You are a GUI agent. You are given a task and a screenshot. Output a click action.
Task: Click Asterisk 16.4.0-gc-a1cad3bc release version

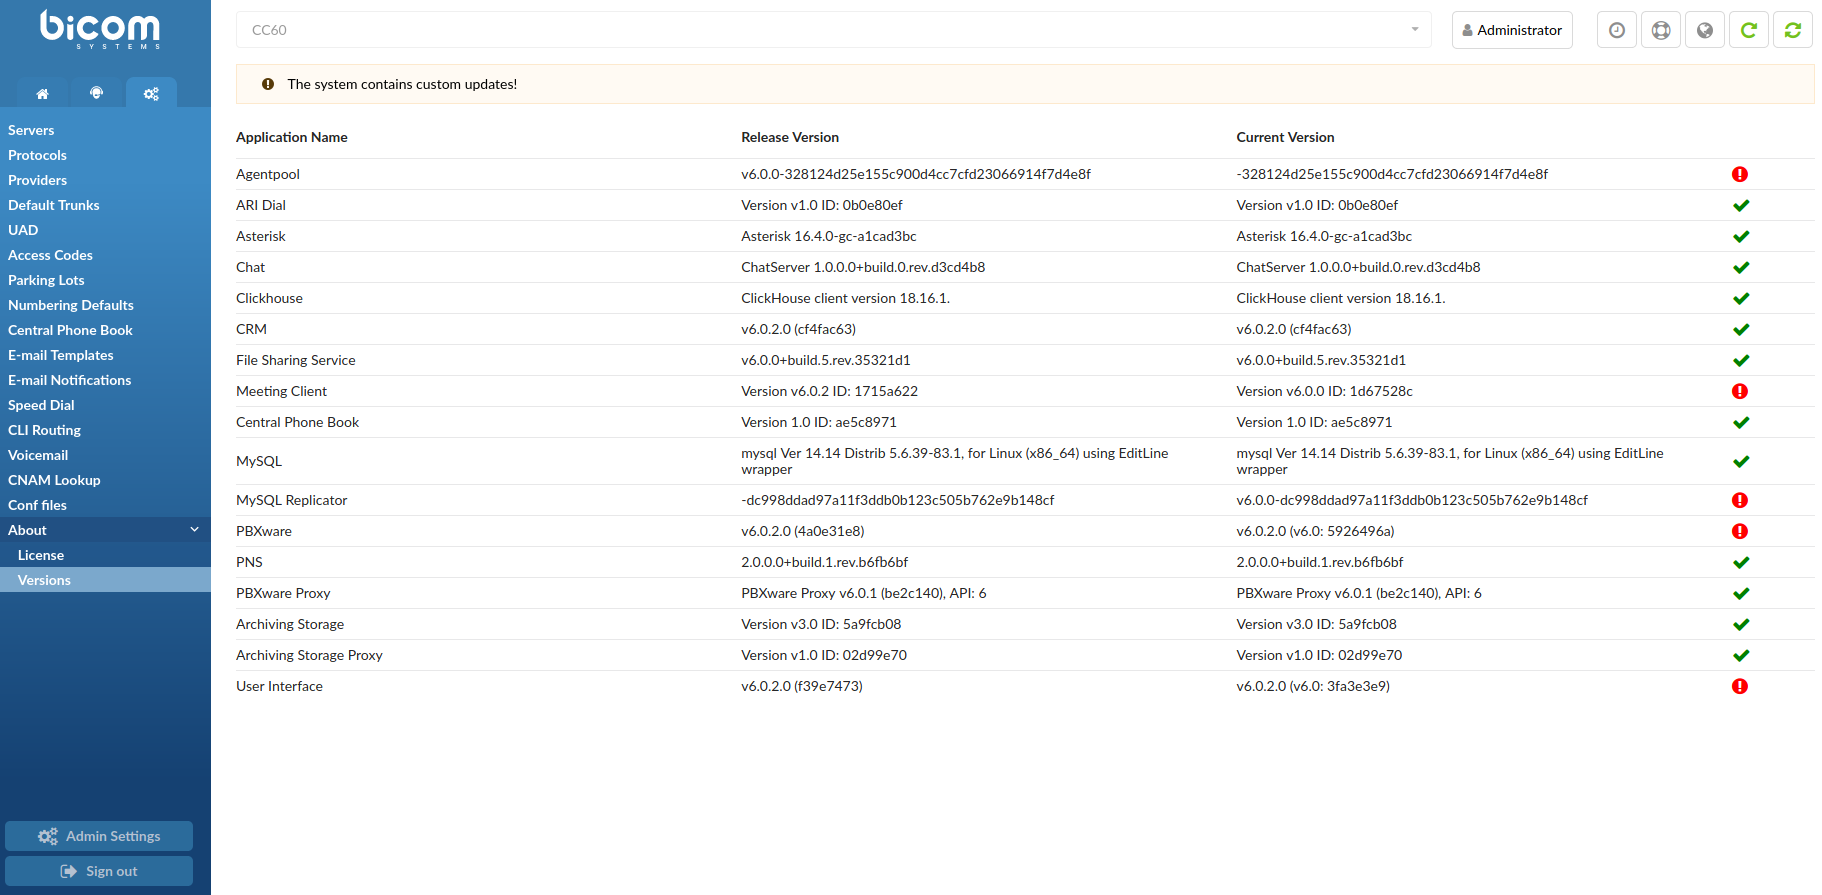pos(829,236)
